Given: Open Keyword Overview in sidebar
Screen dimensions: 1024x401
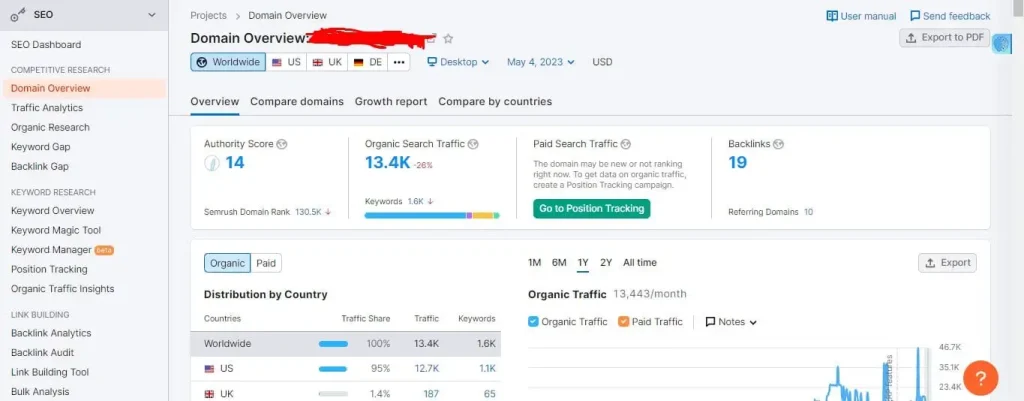Looking at the screenshot, I should (x=52, y=210).
